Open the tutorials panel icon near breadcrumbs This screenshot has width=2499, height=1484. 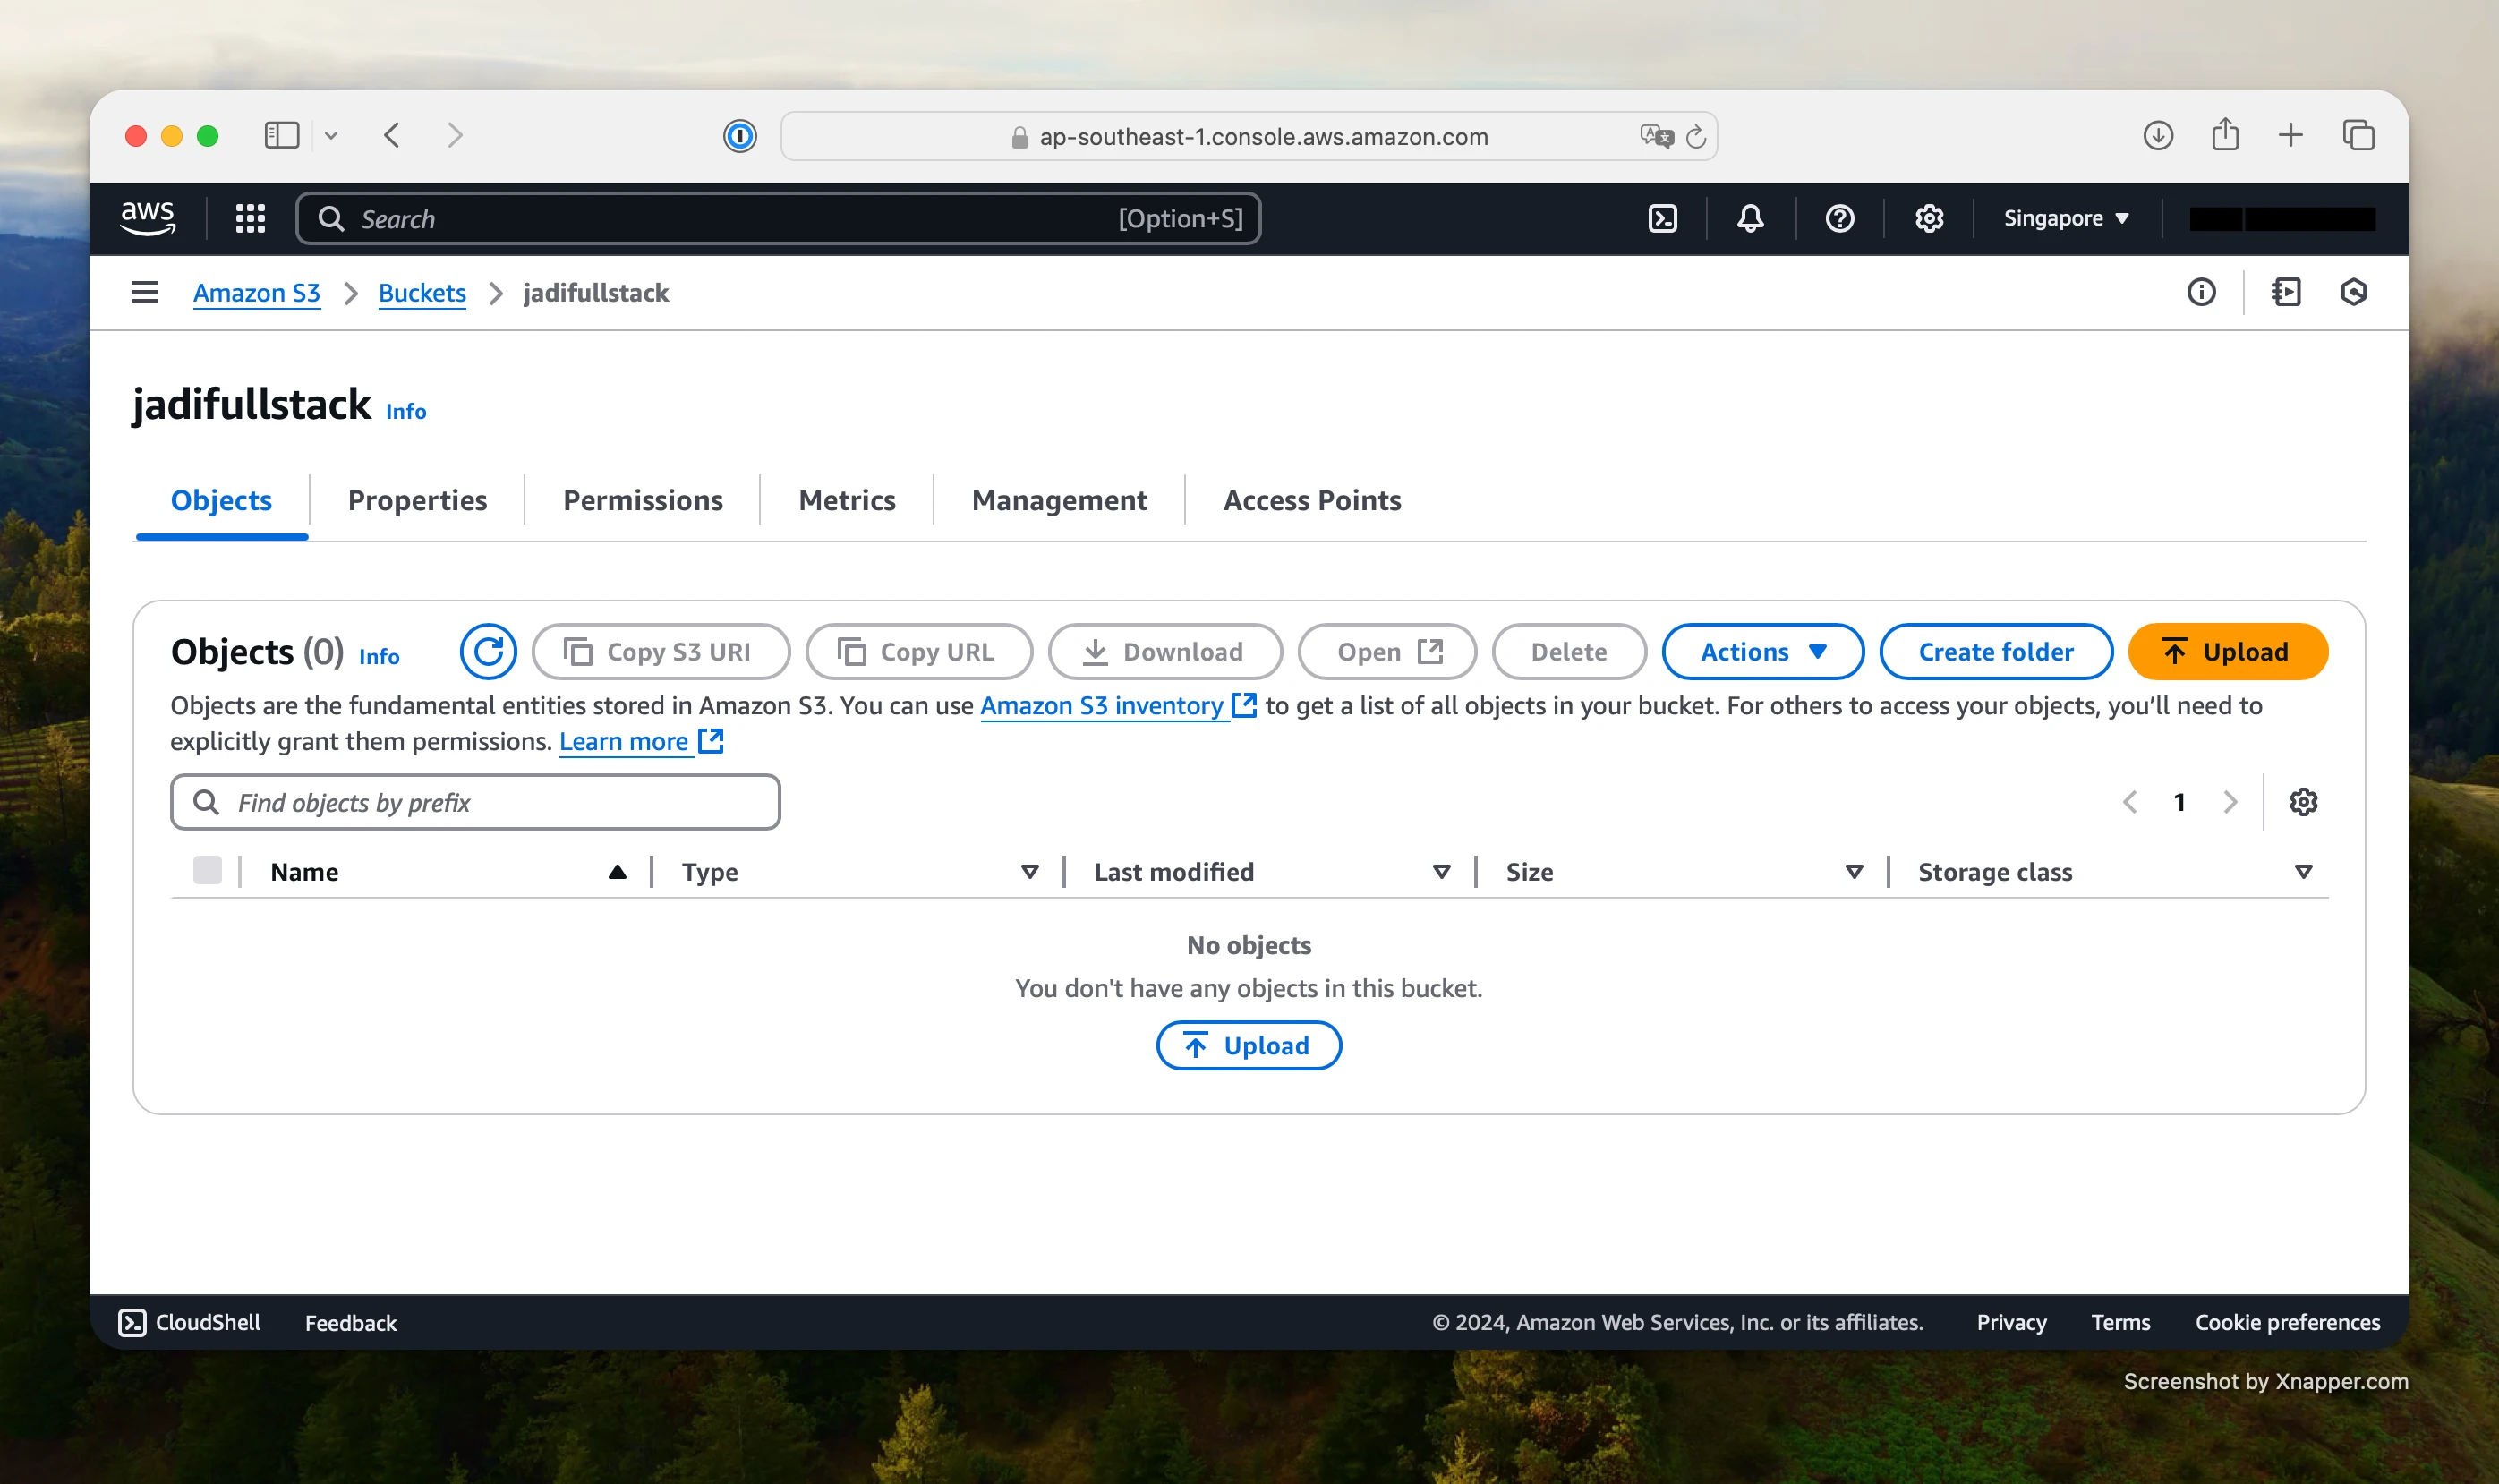2286,292
